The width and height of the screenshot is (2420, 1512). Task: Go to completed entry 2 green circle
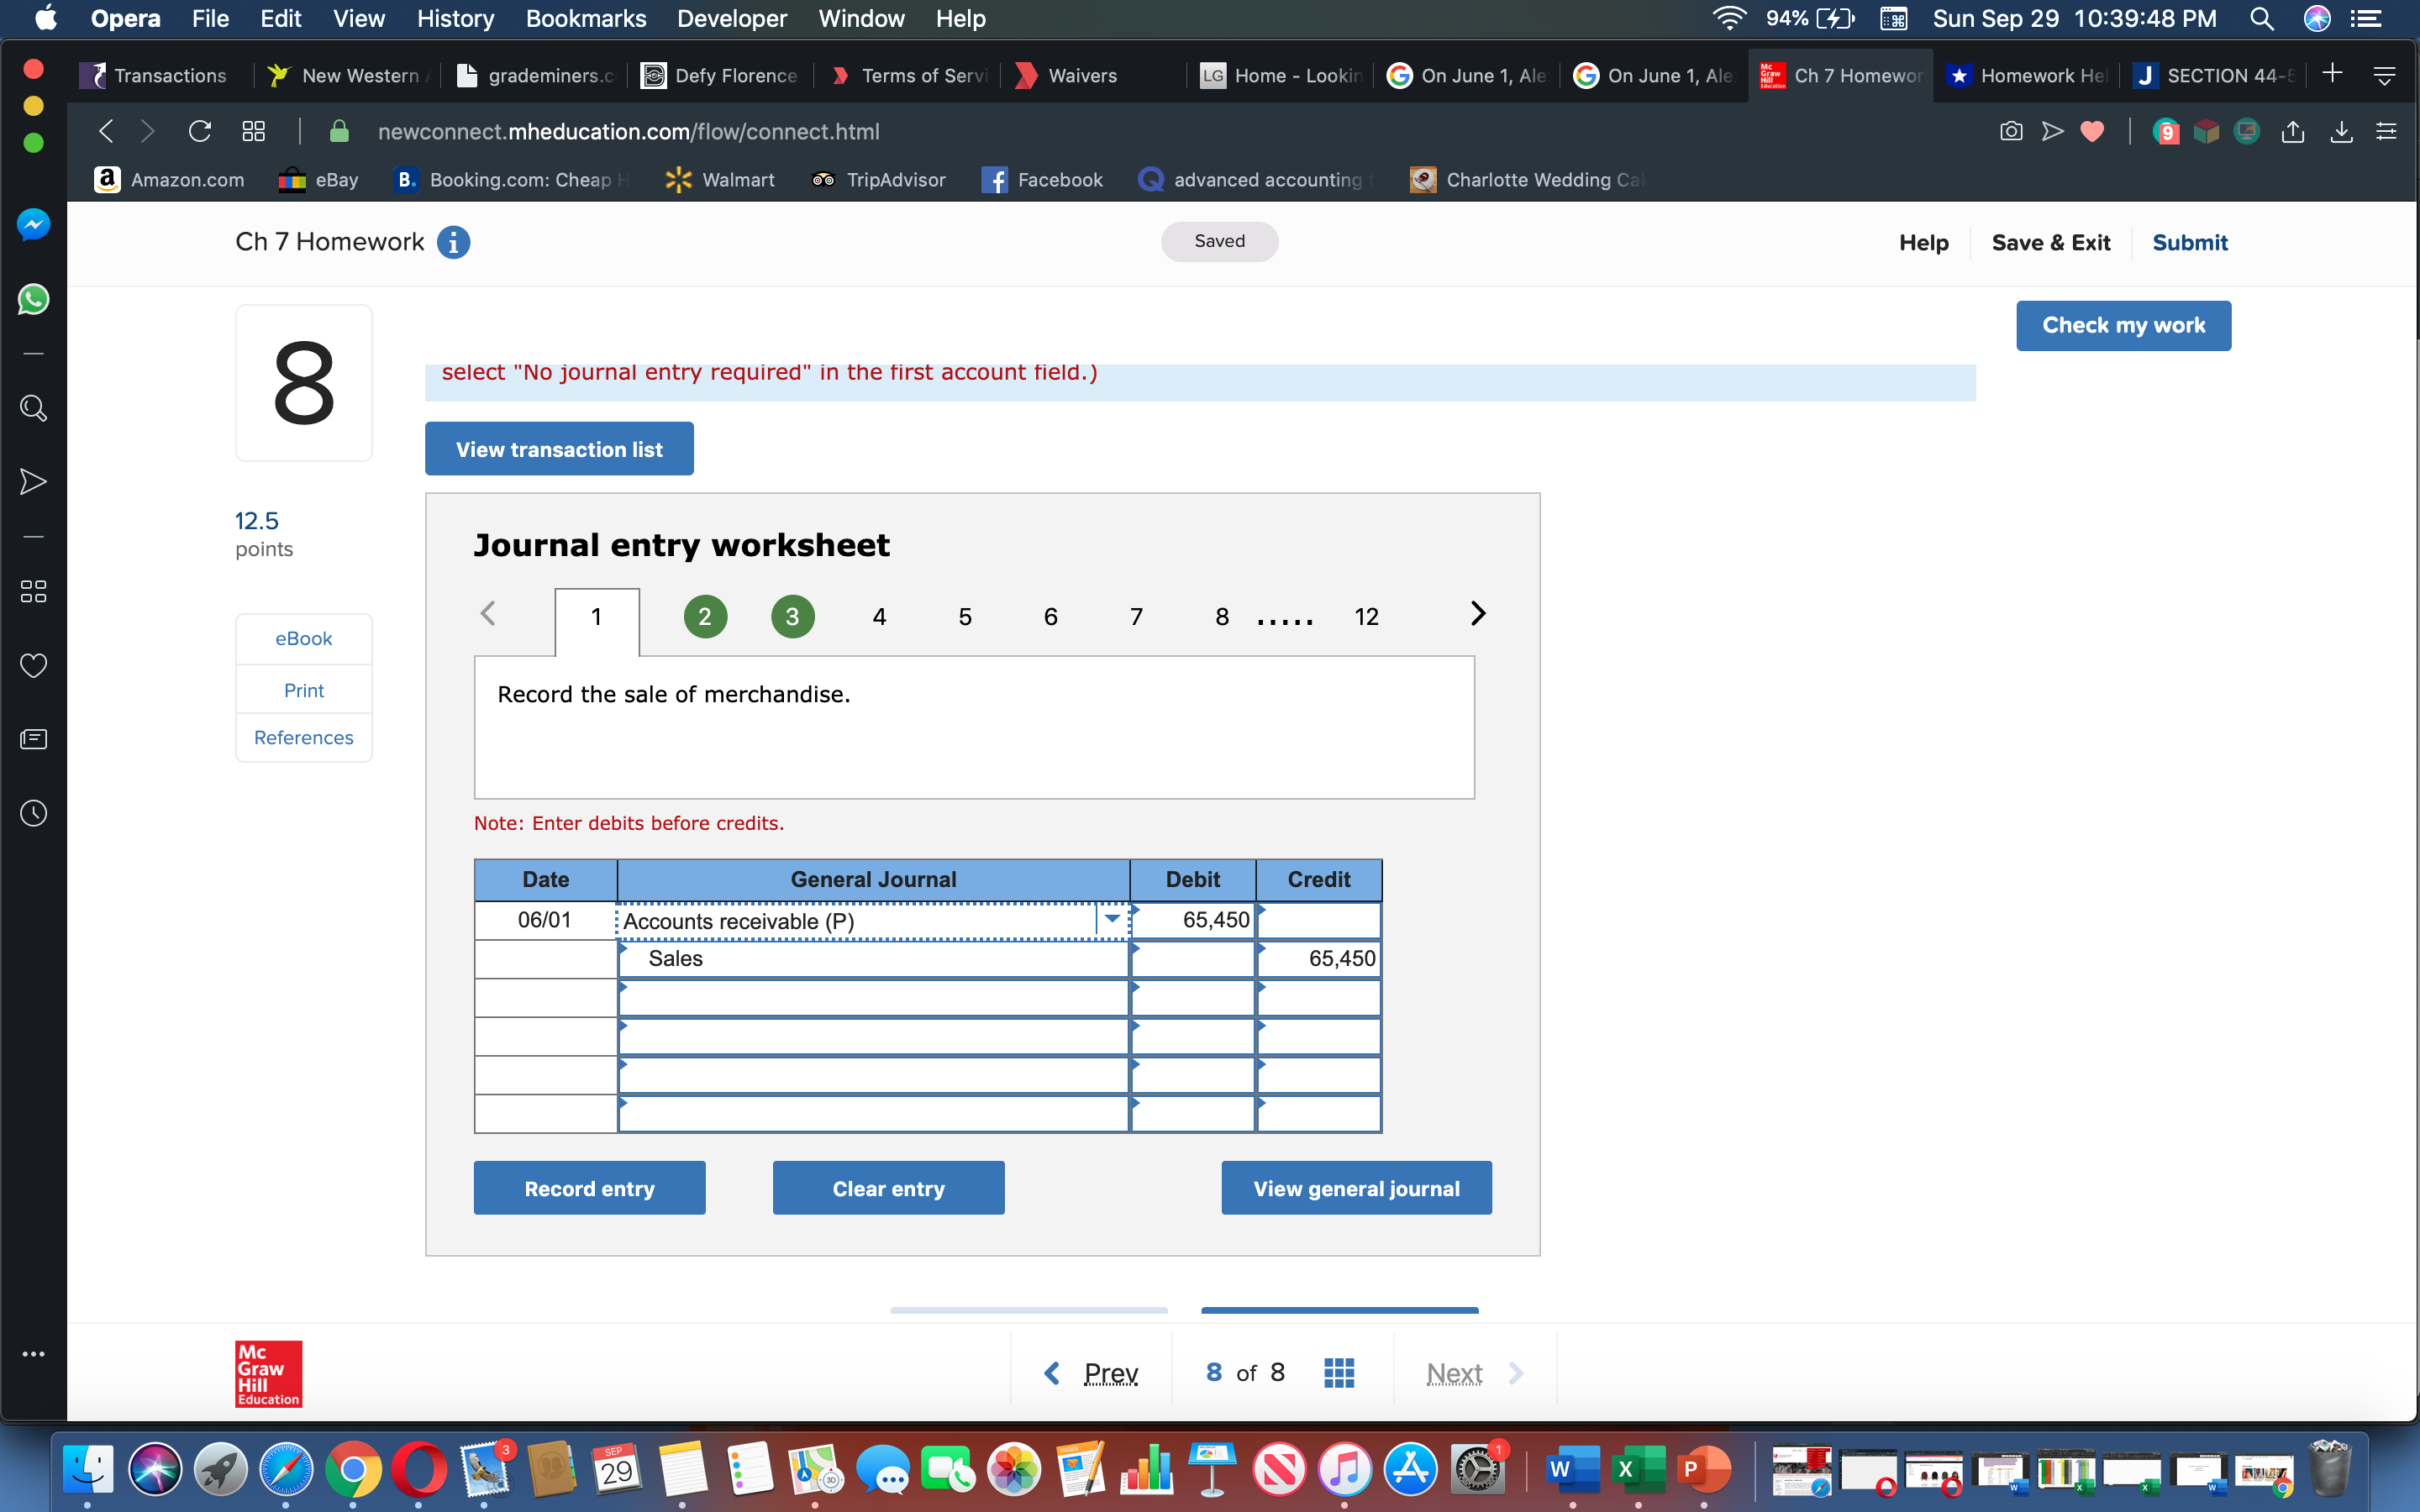[705, 617]
